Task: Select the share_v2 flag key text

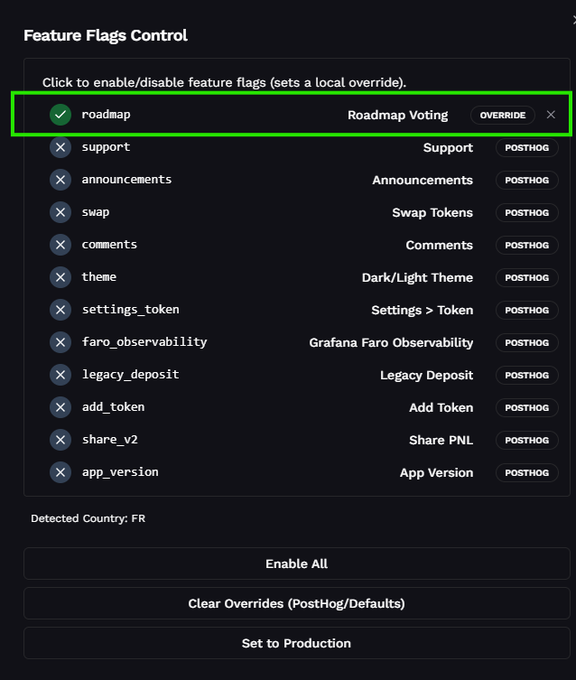Action: click(110, 440)
